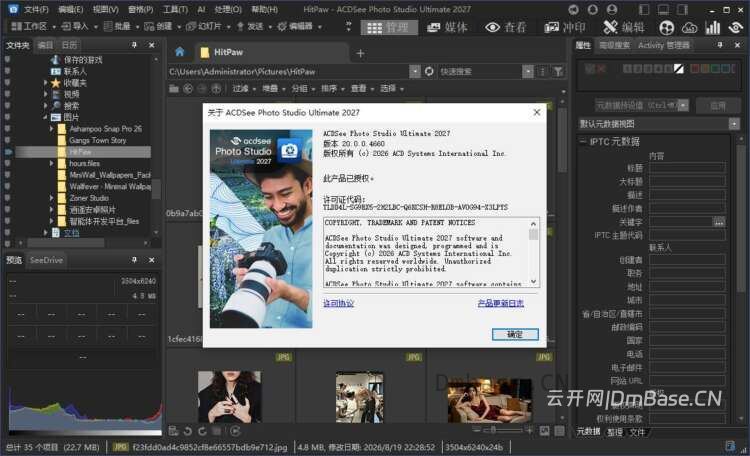Viewport: 750px width, 456px height.
Task: Close the About ACDSee dialog
Action: coord(537,112)
